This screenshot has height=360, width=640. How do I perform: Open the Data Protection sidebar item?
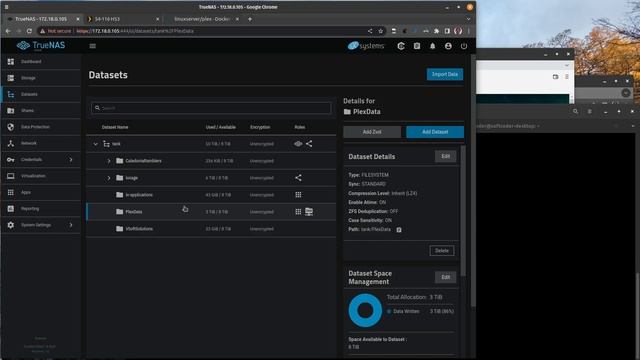[41, 127]
